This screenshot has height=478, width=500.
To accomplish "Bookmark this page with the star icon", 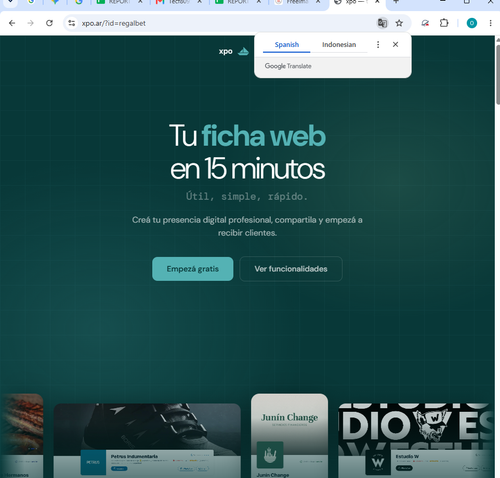I will pyautogui.click(x=399, y=23).
